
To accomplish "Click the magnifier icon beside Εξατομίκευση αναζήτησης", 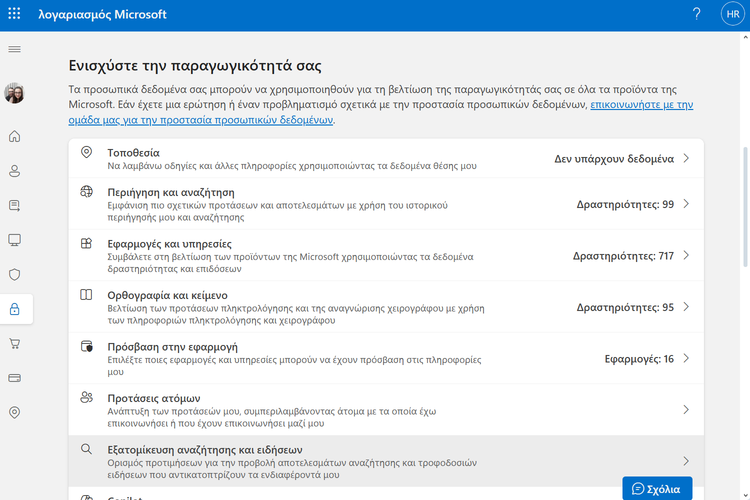I will [86, 449].
